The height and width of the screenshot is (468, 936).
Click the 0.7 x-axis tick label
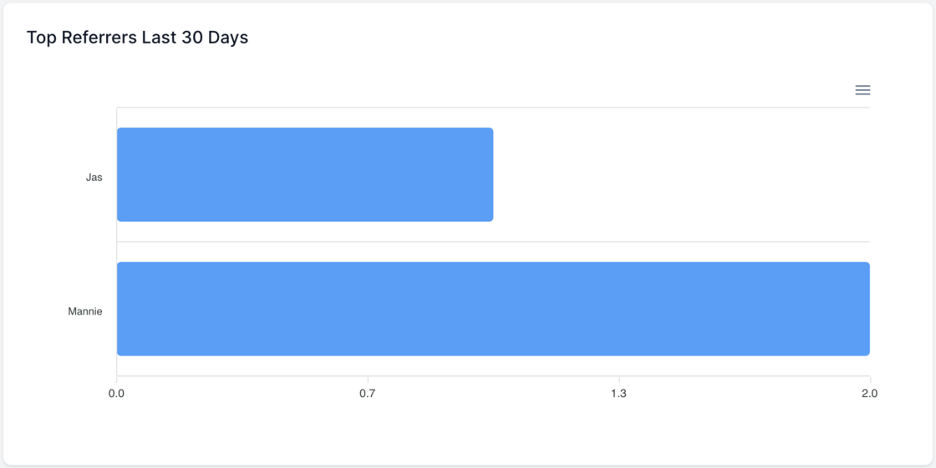point(368,393)
